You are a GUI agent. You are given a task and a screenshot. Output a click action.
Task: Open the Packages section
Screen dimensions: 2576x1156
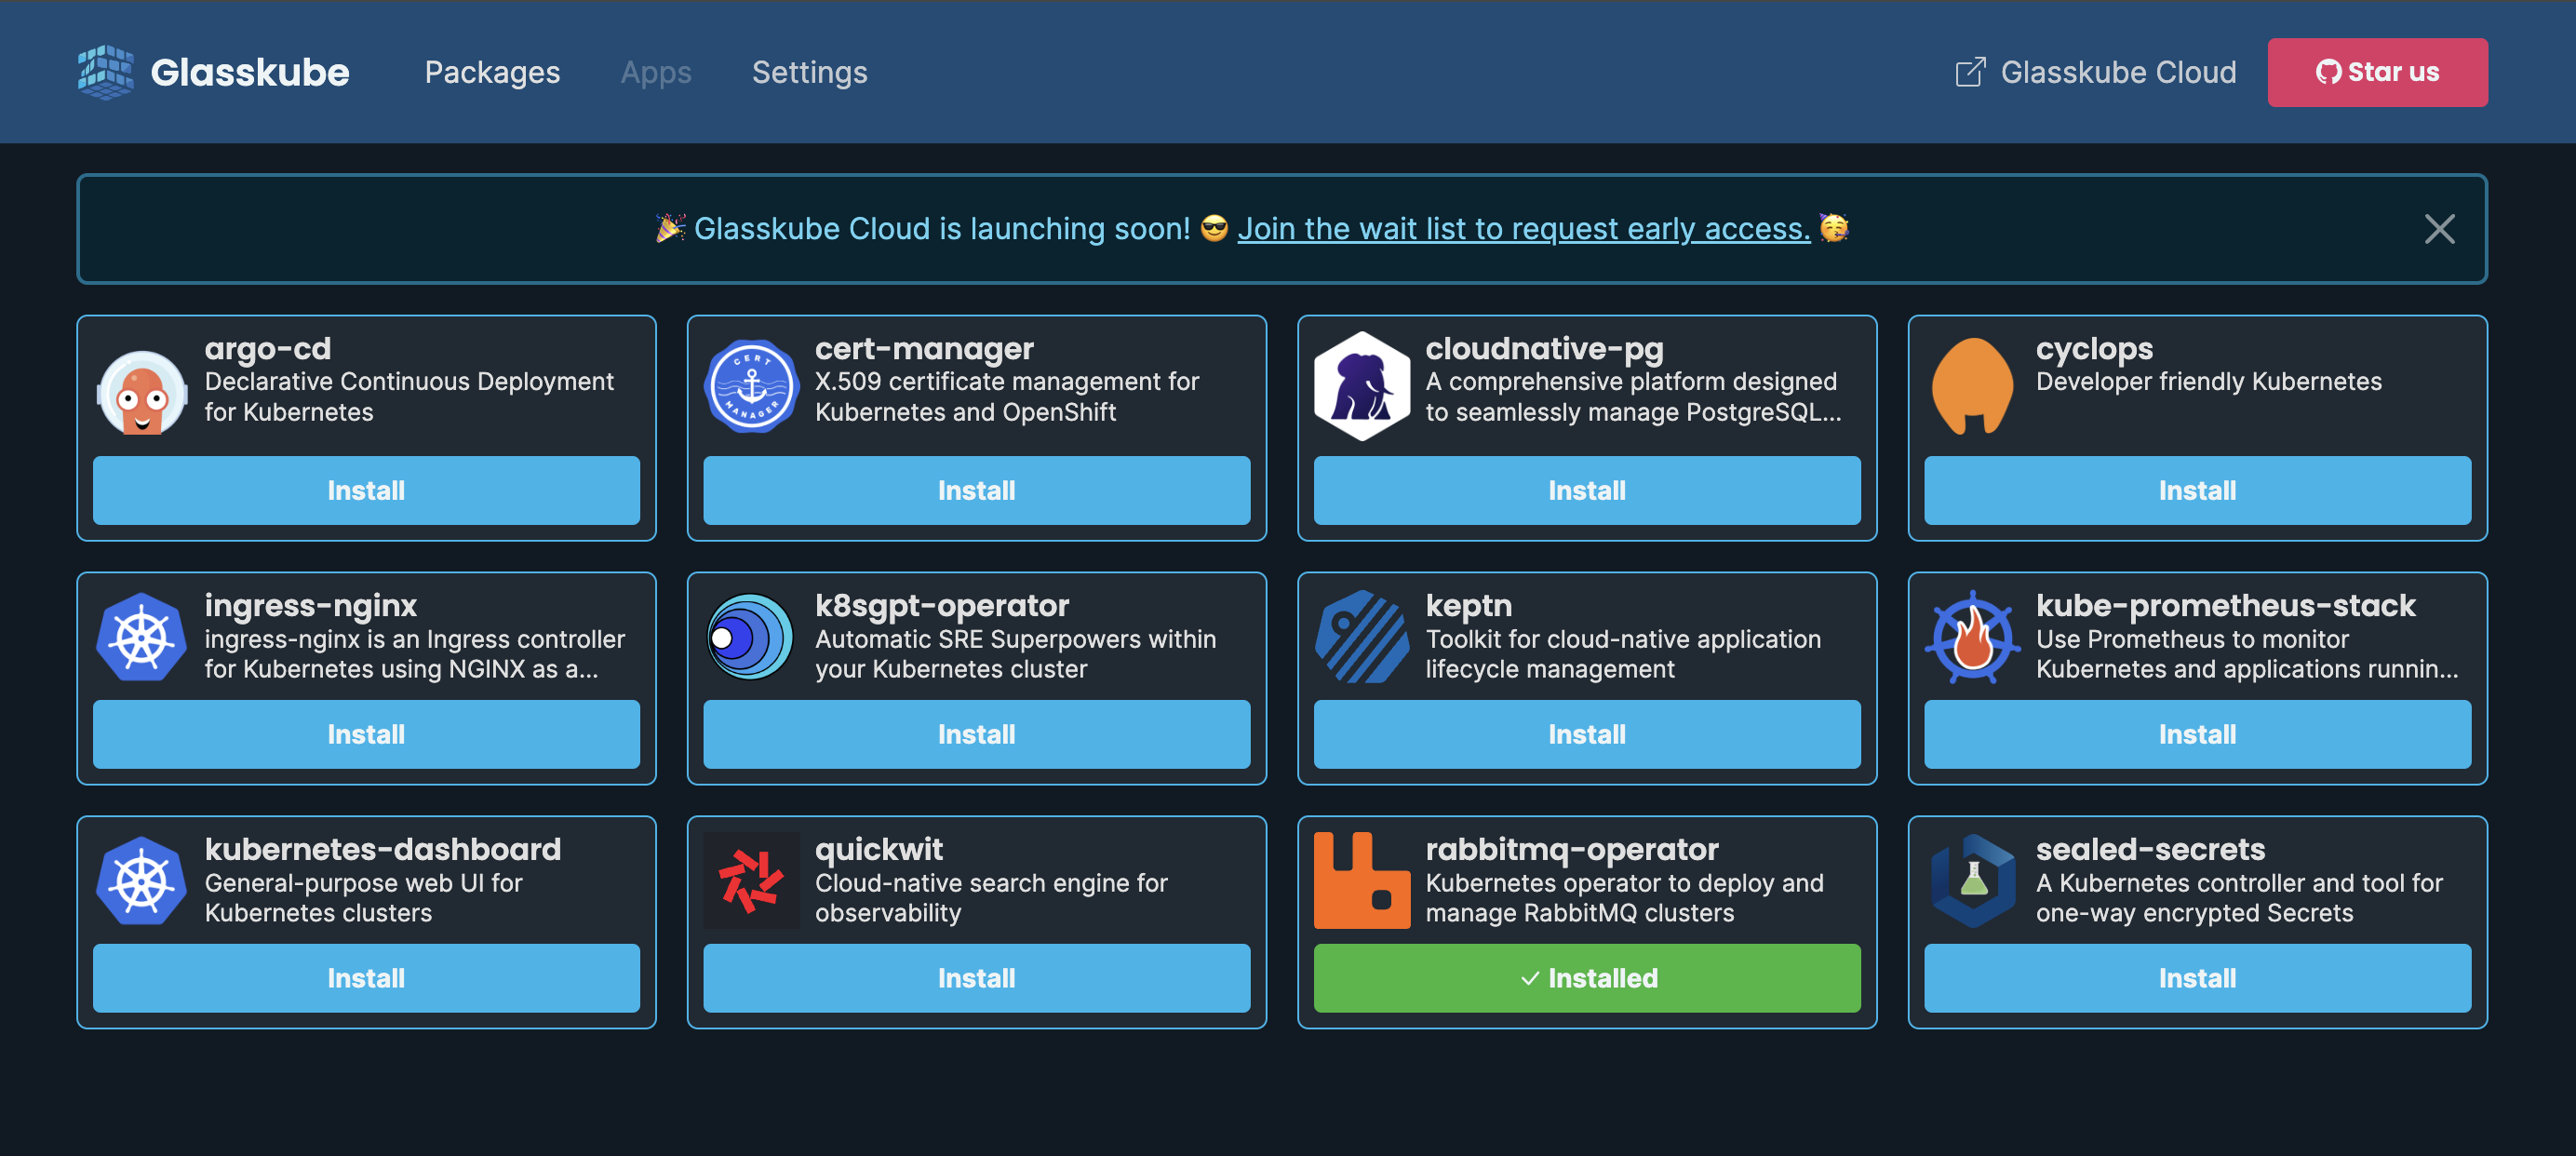click(x=492, y=71)
